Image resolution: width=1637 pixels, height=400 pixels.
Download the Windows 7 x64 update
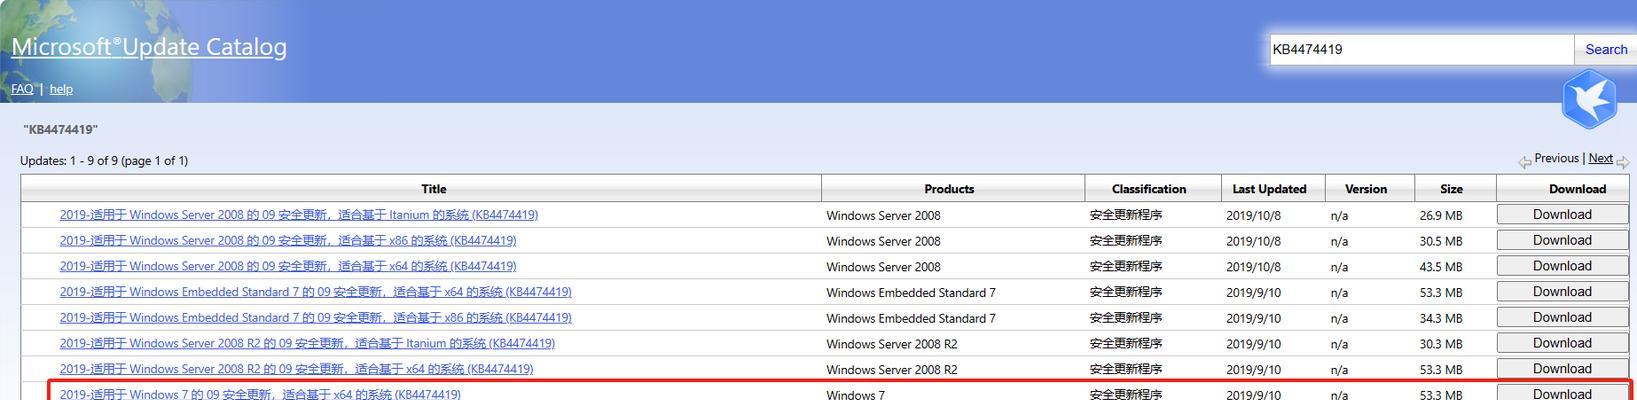tap(1562, 393)
